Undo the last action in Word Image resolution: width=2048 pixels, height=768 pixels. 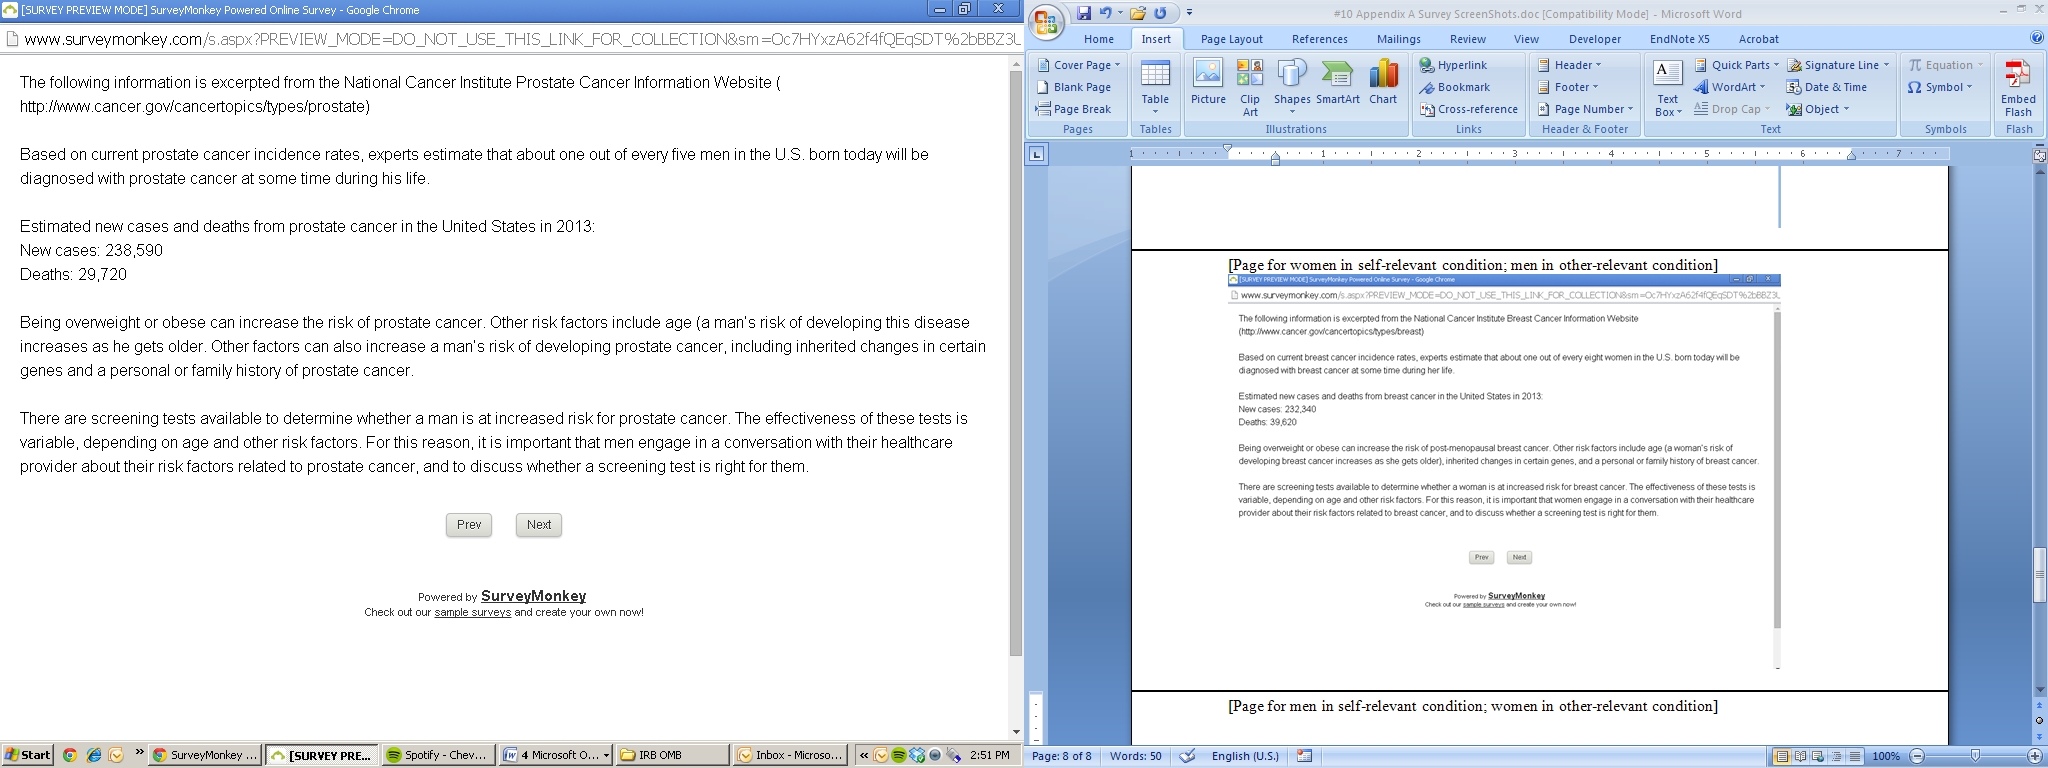coord(1106,13)
